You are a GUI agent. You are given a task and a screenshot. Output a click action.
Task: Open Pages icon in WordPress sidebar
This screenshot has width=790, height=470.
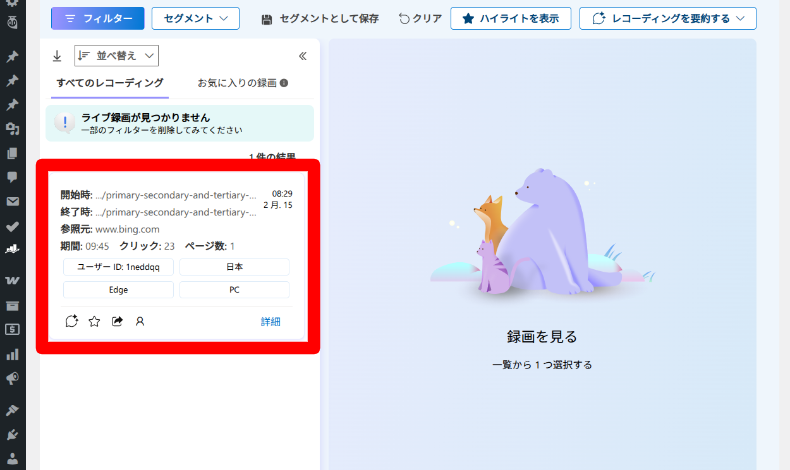(x=12, y=153)
